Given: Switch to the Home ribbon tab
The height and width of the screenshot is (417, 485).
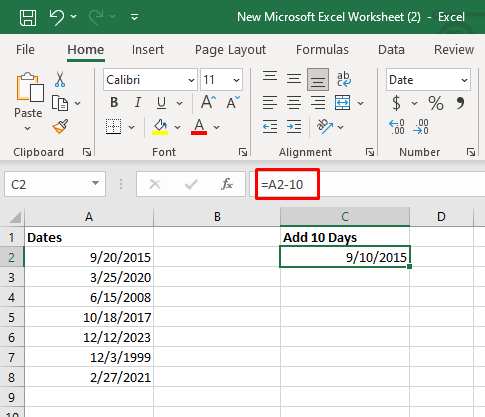Looking at the screenshot, I should coord(86,50).
